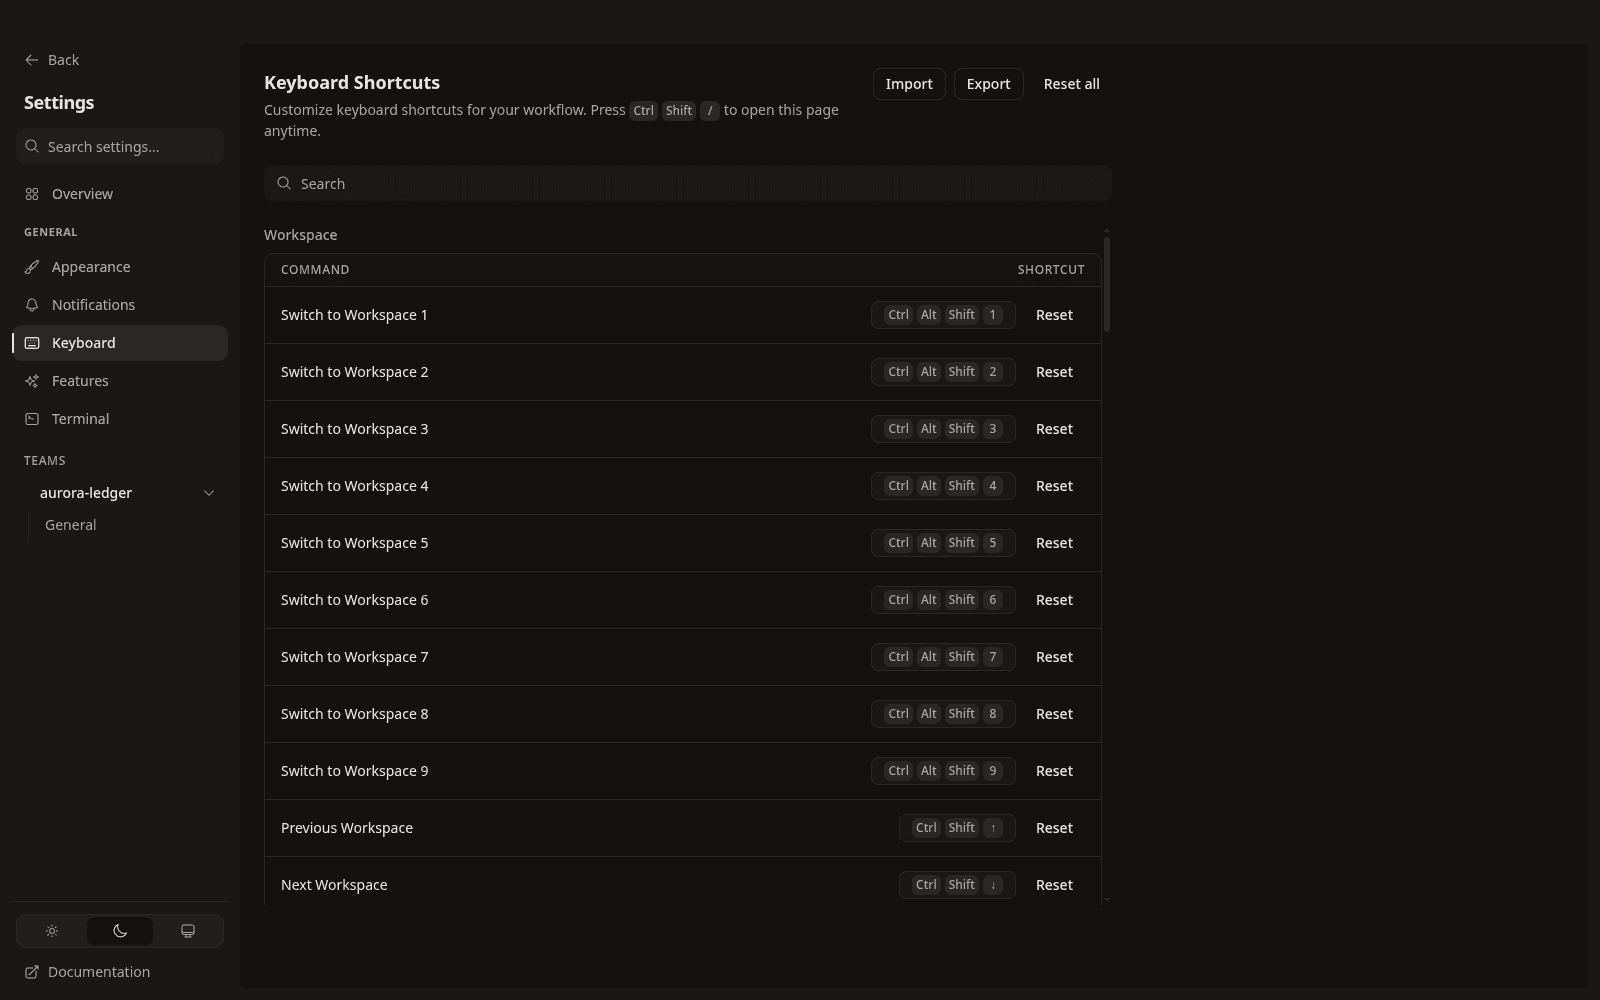This screenshot has width=1600, height=1000.
Task: Click the Export button
Action: point(988,84)
